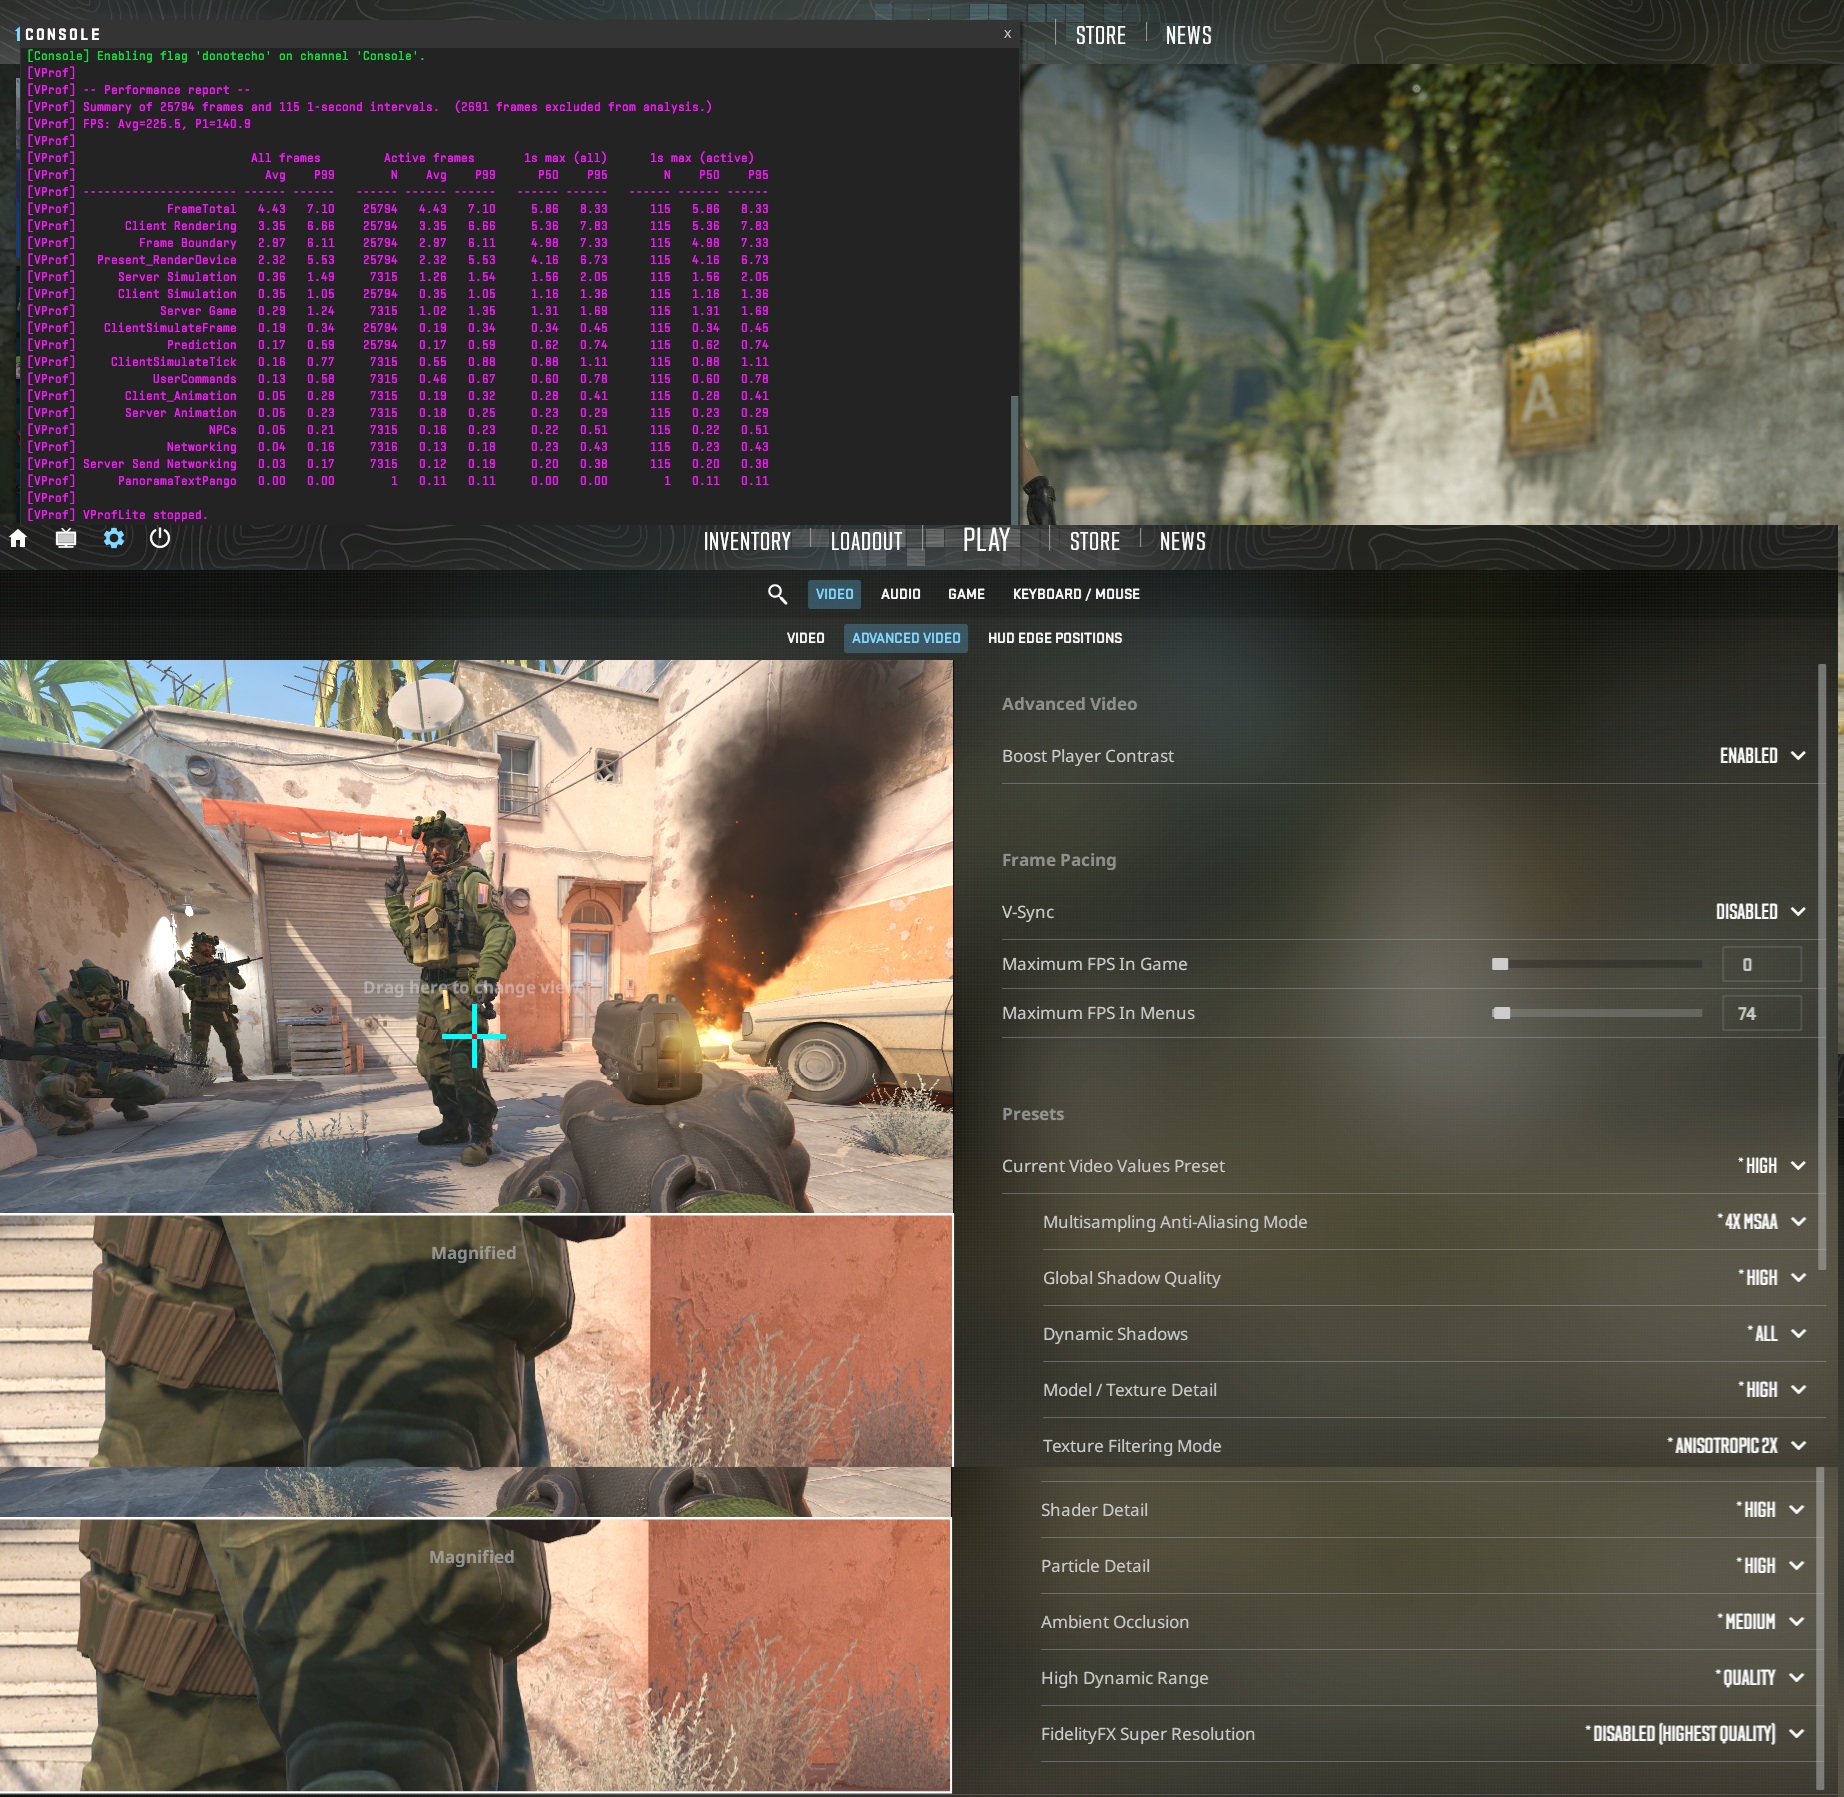Click the CONSOLE title text
1844x1797 pixels.
coord(62,34)
